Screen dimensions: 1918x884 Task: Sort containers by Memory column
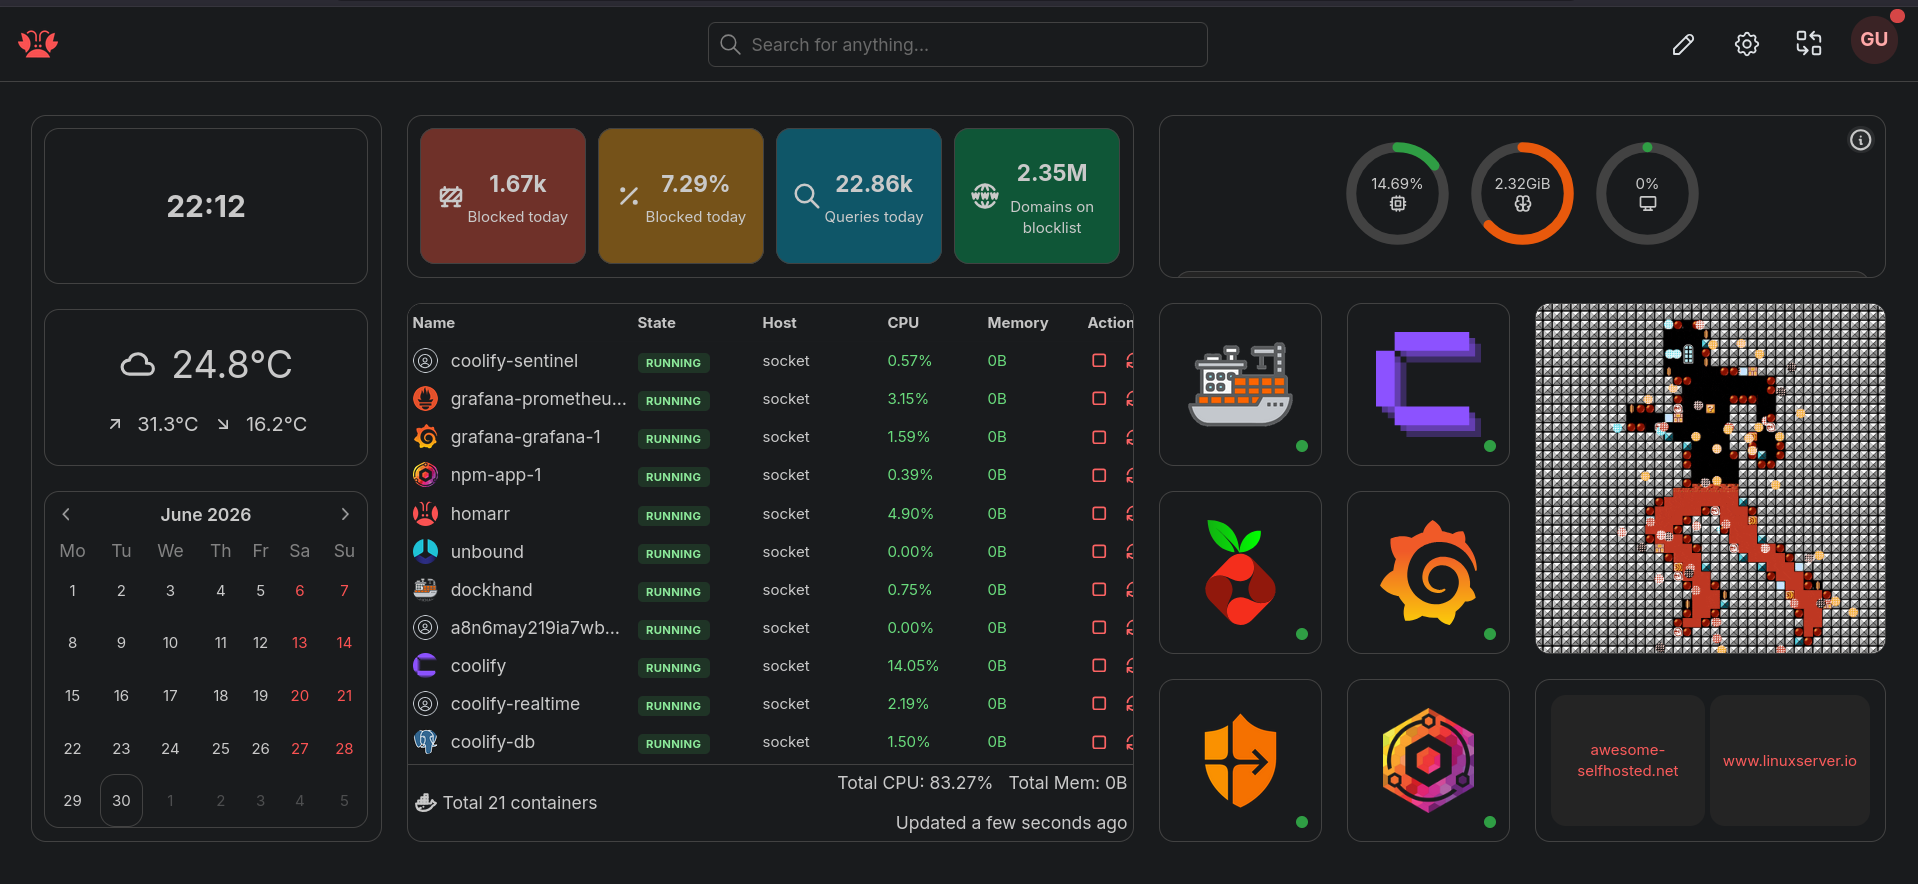pos(1018,323)
